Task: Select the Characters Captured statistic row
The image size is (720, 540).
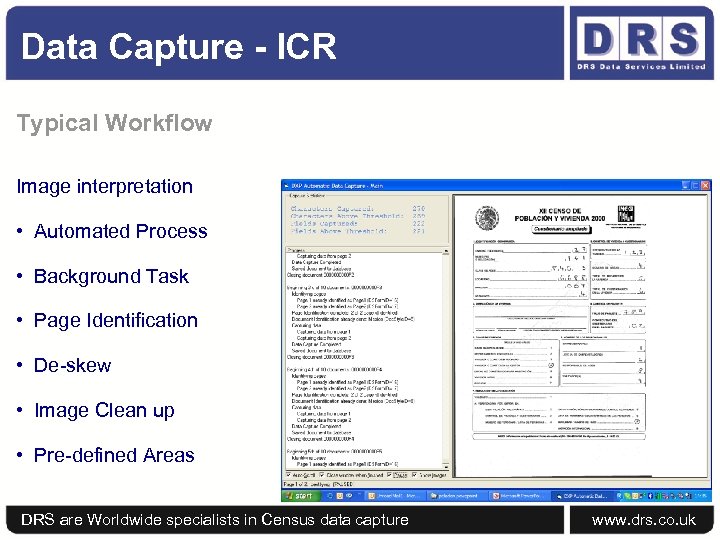Action: pos(358,208)
